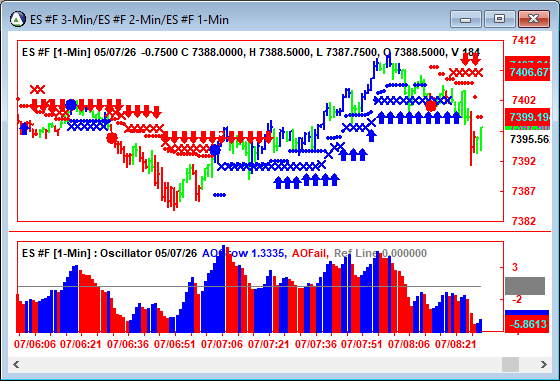The image size is (560, 381).
Task: Click the 7387 price axis label
Action: click(524, 191)
